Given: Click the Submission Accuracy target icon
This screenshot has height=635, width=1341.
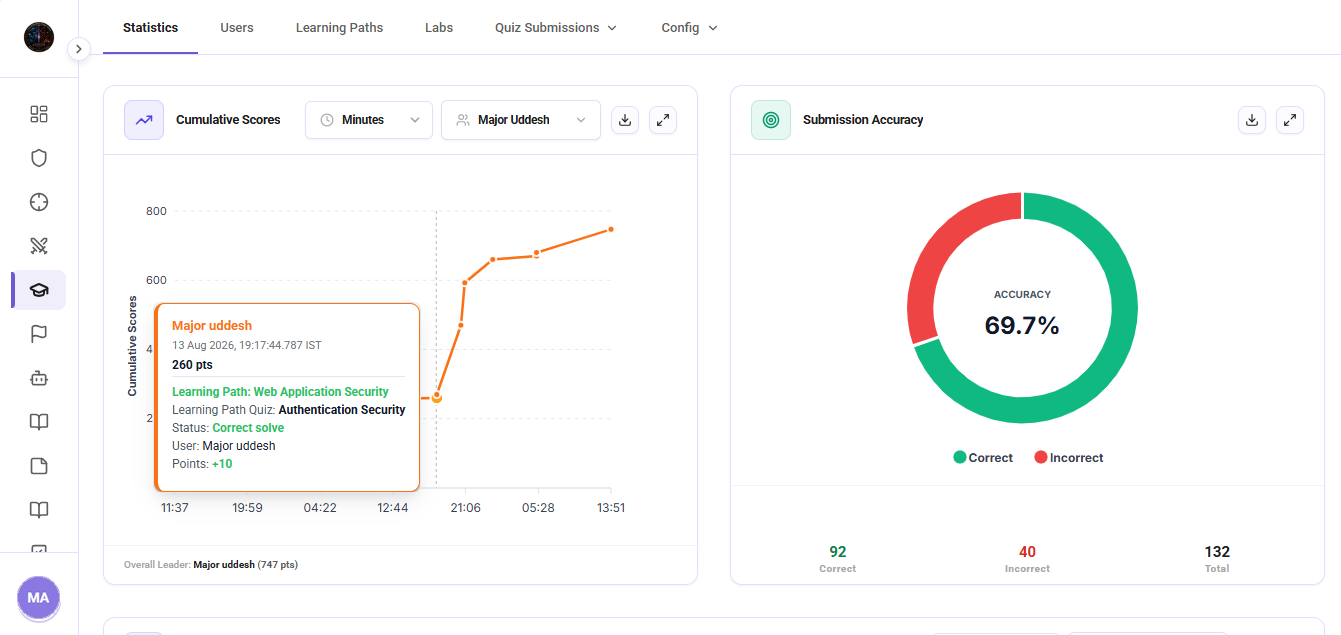Looking at the screenshot, I should 771,120.
